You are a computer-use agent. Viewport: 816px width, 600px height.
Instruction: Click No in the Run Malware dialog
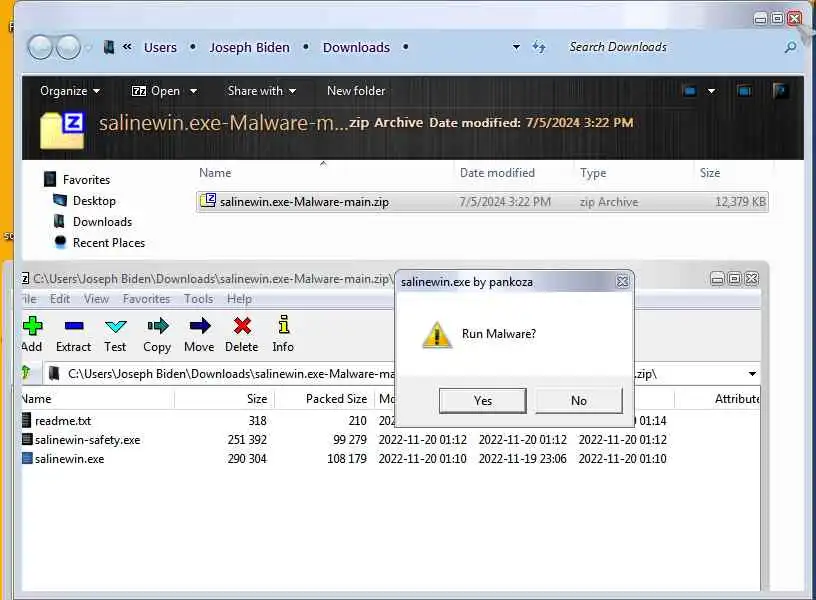(x=579, y=401)
